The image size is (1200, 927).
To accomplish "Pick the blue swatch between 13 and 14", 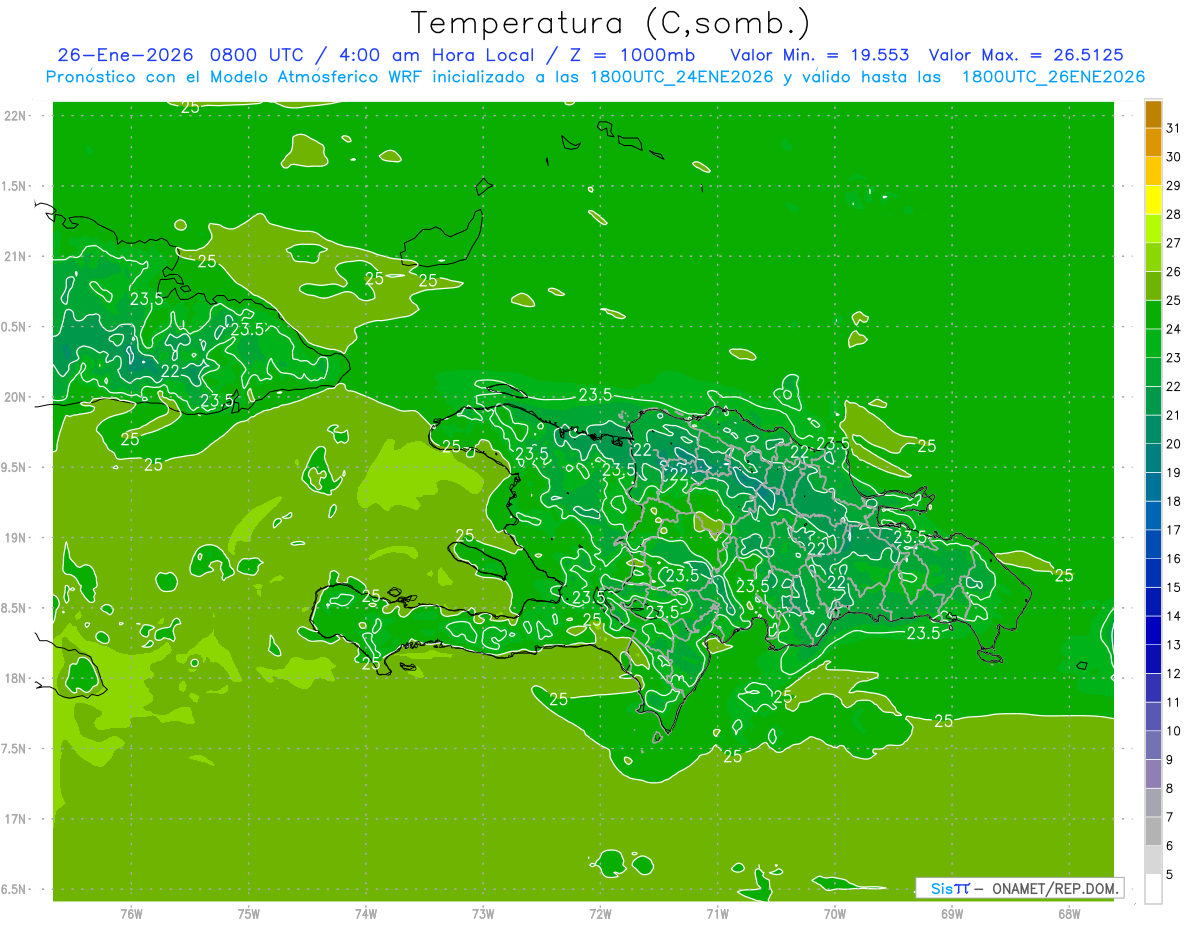I will click(1153, 630).
